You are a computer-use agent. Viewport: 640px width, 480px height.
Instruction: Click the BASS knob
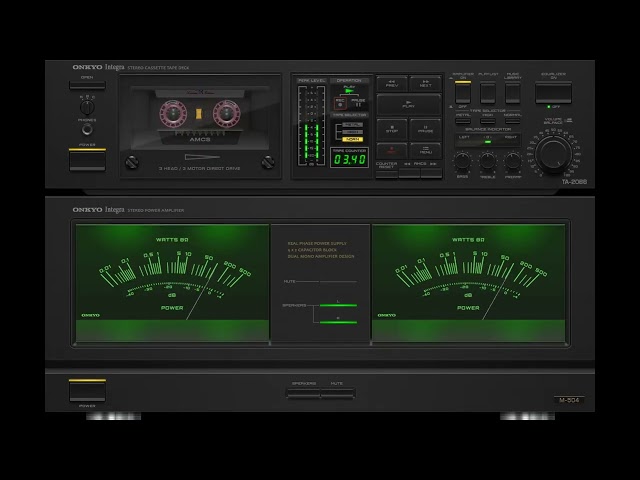click(x=462, y=161)
